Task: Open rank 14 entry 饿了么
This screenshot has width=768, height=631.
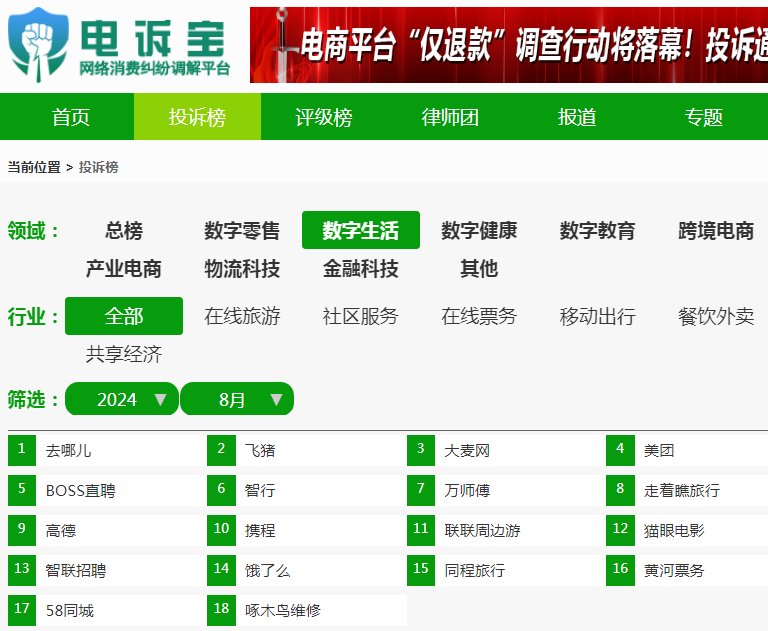Action: [307, 570]
